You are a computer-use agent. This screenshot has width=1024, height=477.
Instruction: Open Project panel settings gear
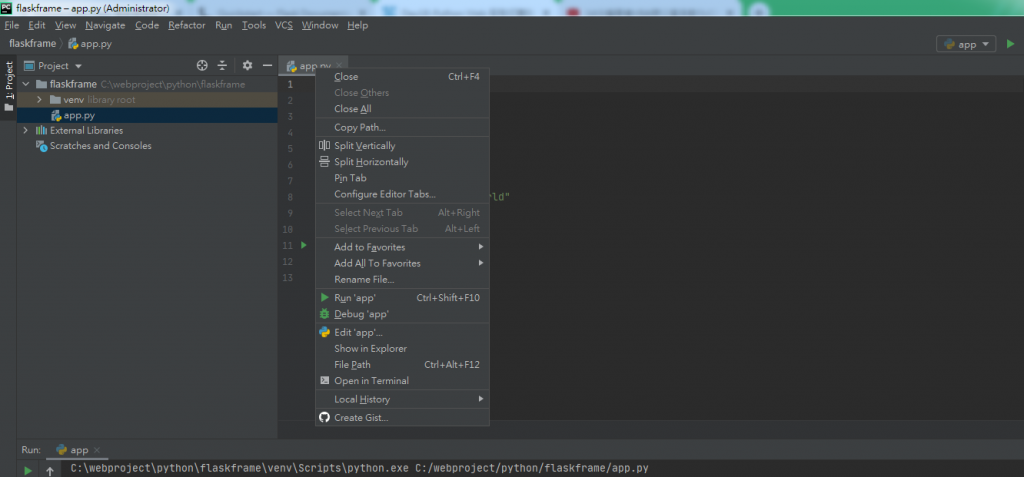247,65
